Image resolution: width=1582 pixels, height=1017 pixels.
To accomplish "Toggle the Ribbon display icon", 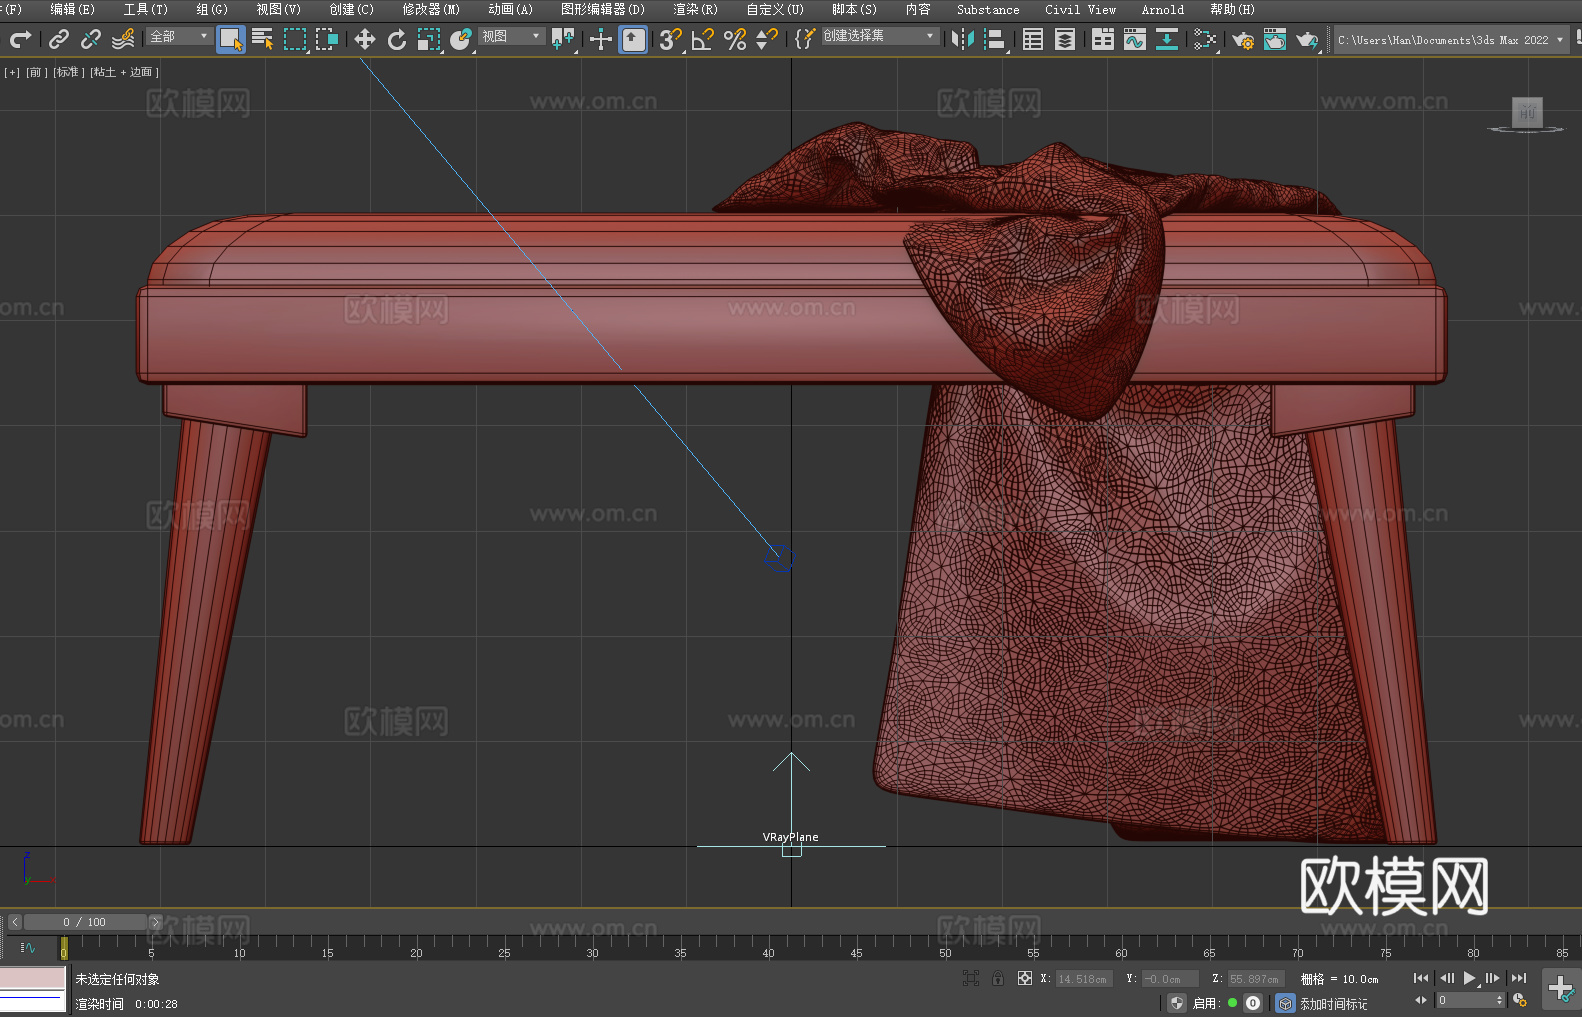I will [1103, 39].
